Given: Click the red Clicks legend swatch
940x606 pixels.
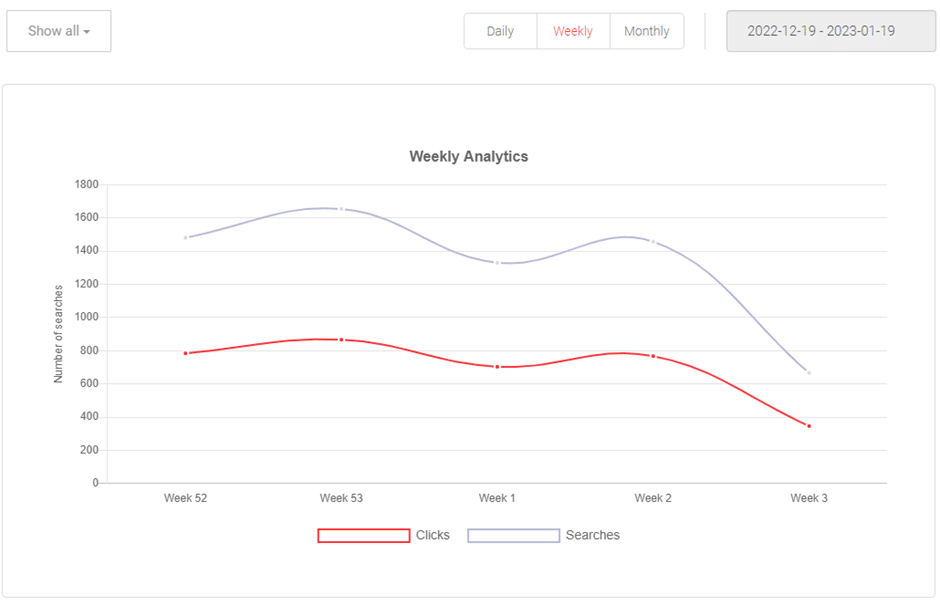Looking at the screenshot, I should click(x=363, y=535).
